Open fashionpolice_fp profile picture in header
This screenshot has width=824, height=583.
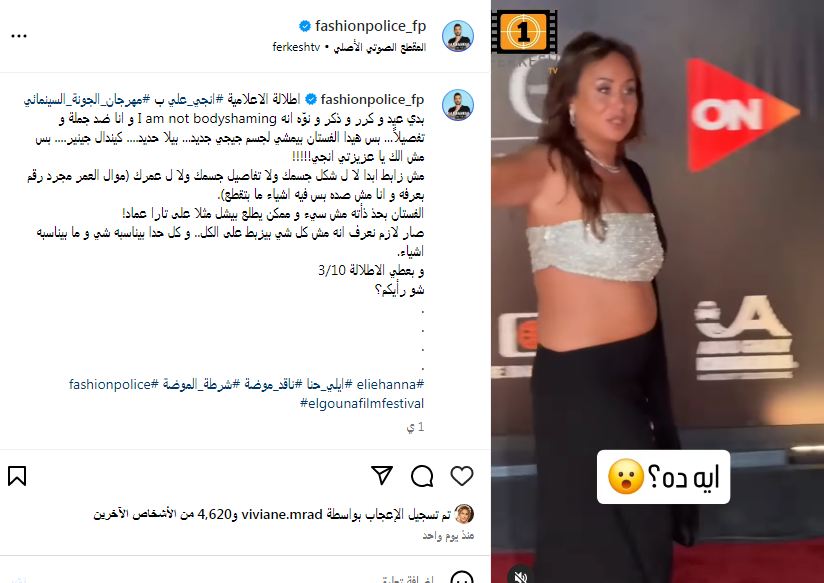coord(458,36)
